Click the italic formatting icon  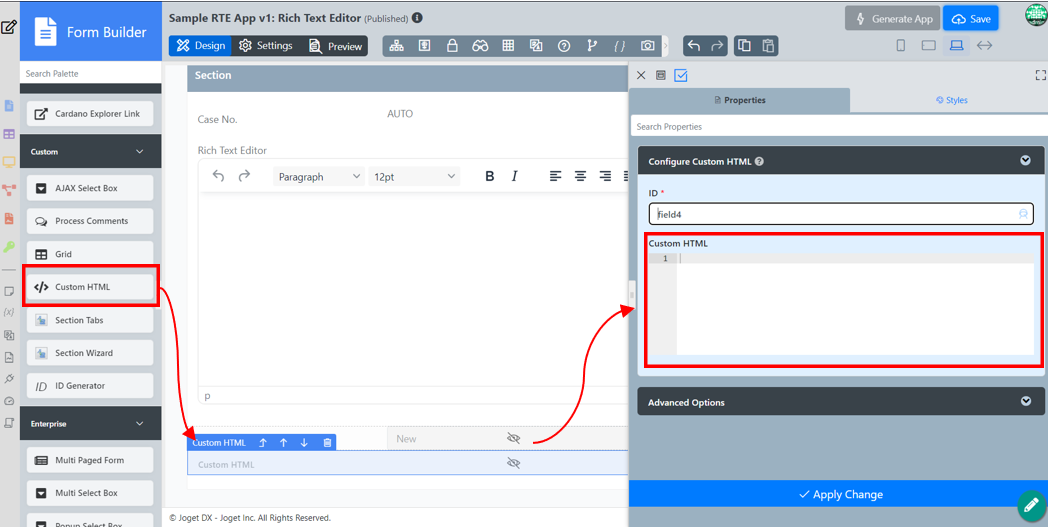(x=515, y=176)
